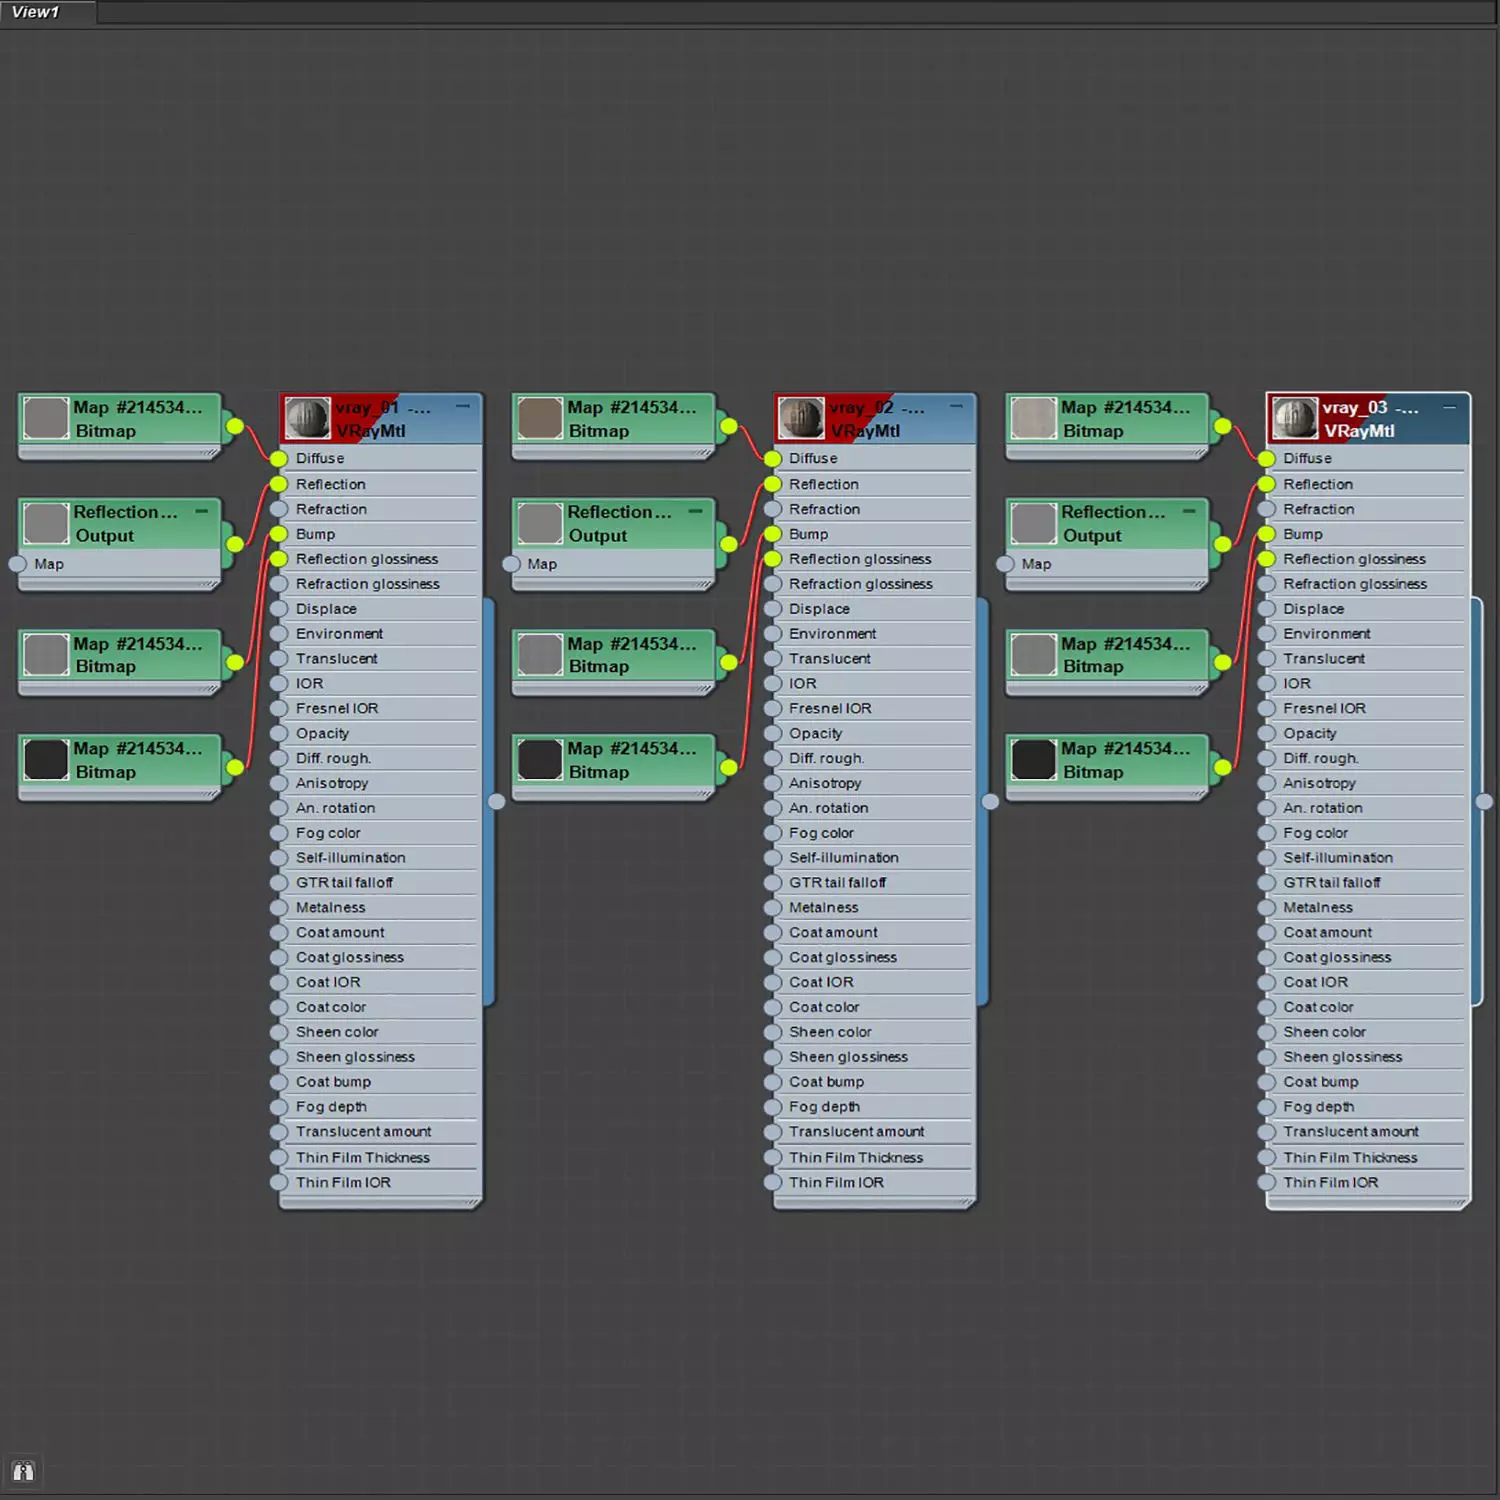Click the Metalness input socket on vray_02
1500x1500 pixels.
click(x=772, y=908)
